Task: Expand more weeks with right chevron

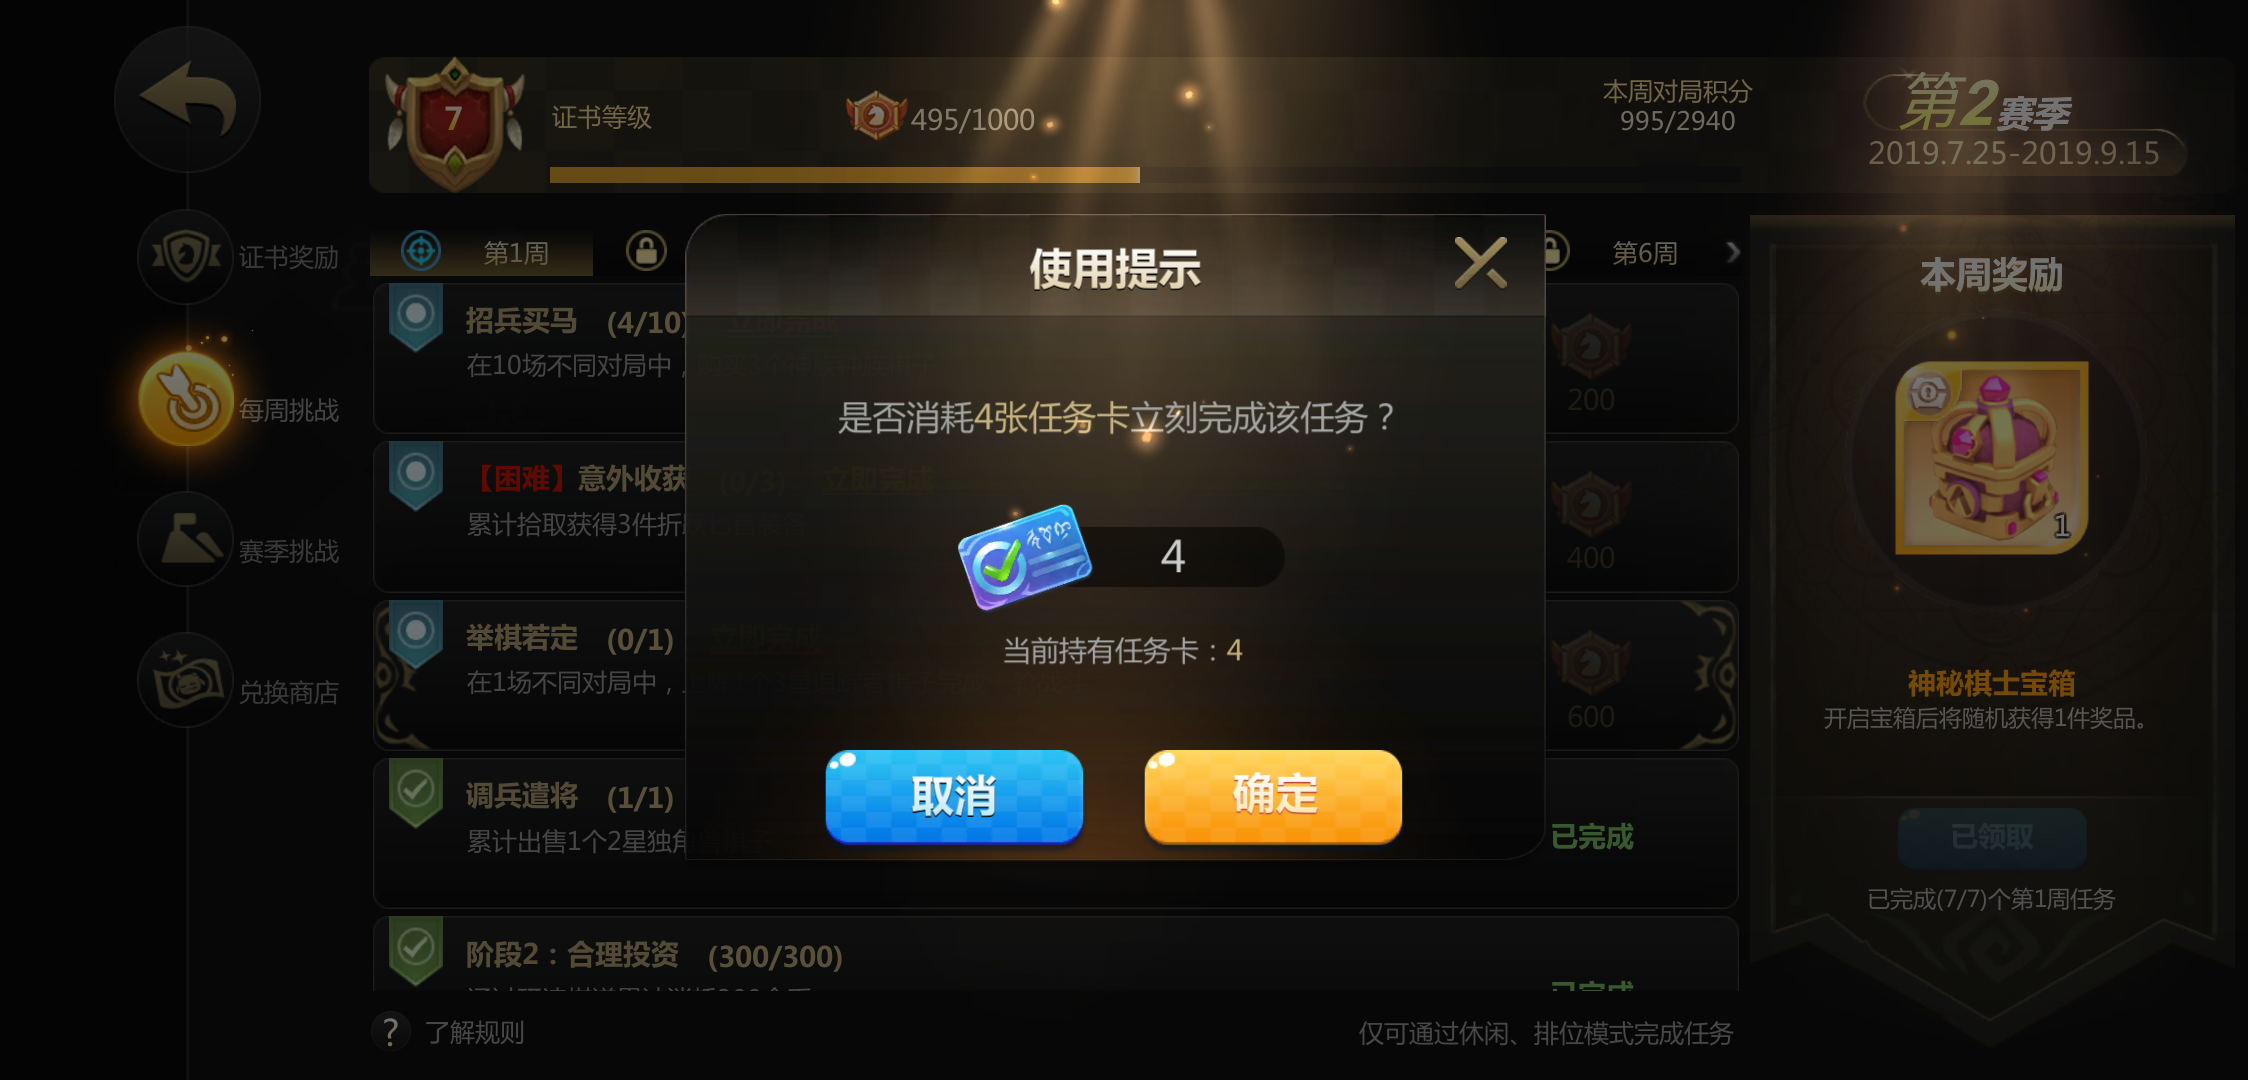Action: [1733, 252]
